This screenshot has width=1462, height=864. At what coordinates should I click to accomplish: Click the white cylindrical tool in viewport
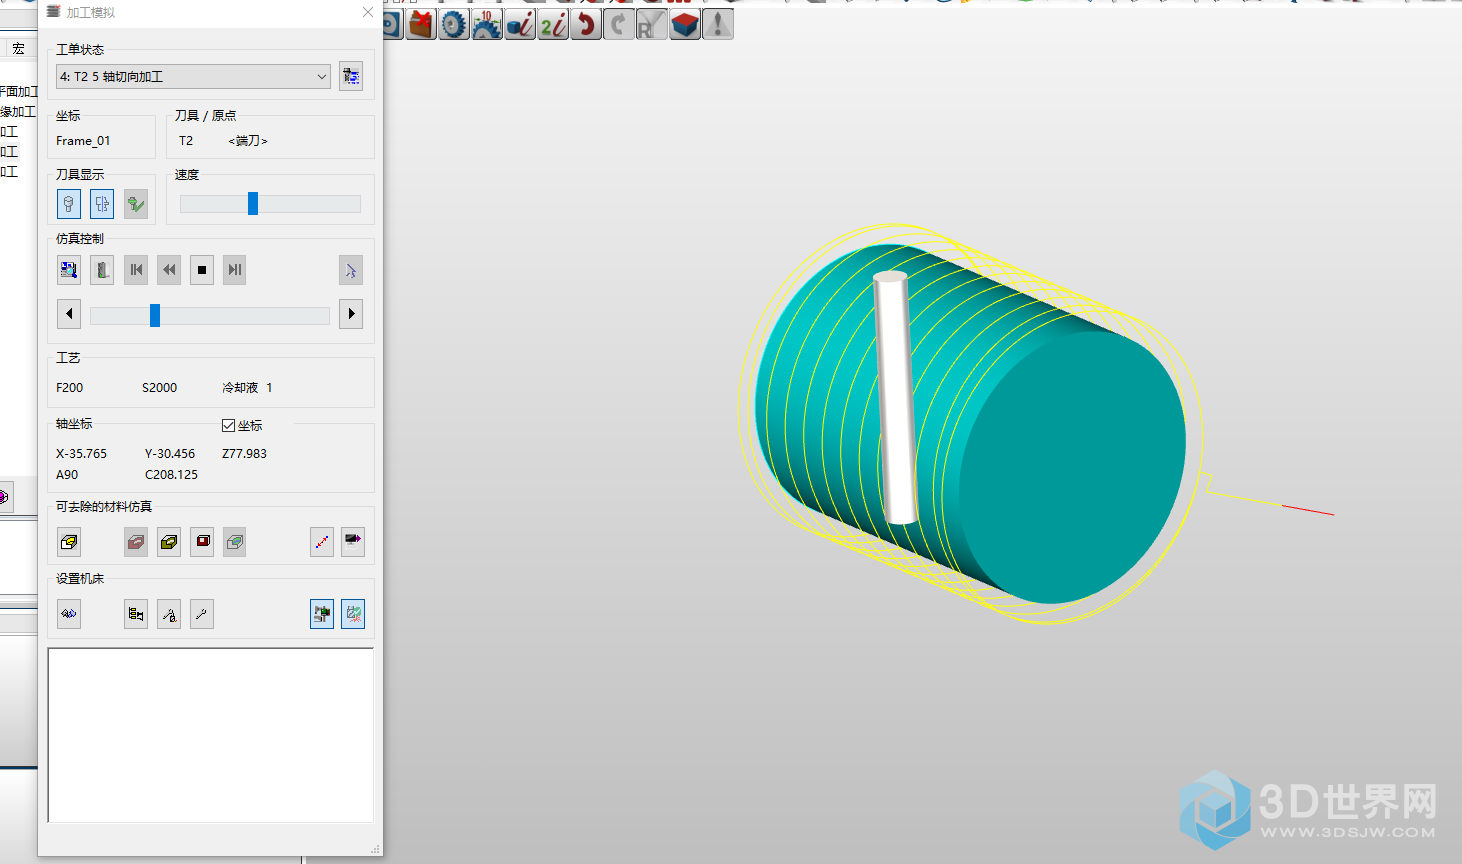coord(896,397)
